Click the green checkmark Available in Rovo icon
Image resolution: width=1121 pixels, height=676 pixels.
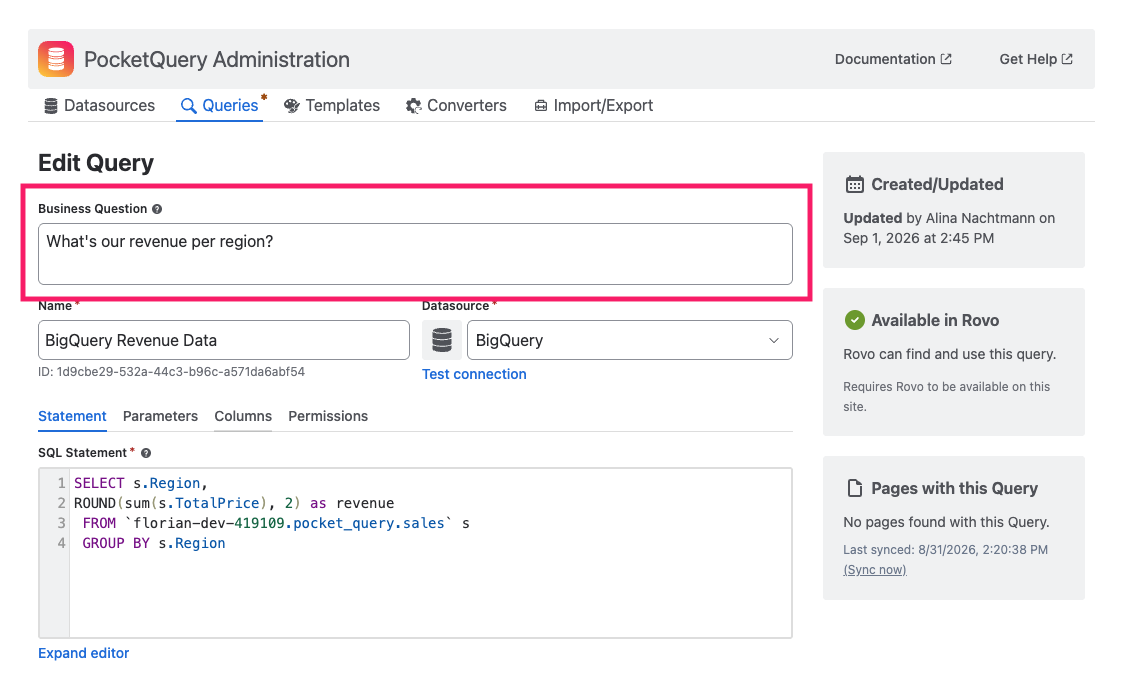pyautogui.click(x=854, y=320)
